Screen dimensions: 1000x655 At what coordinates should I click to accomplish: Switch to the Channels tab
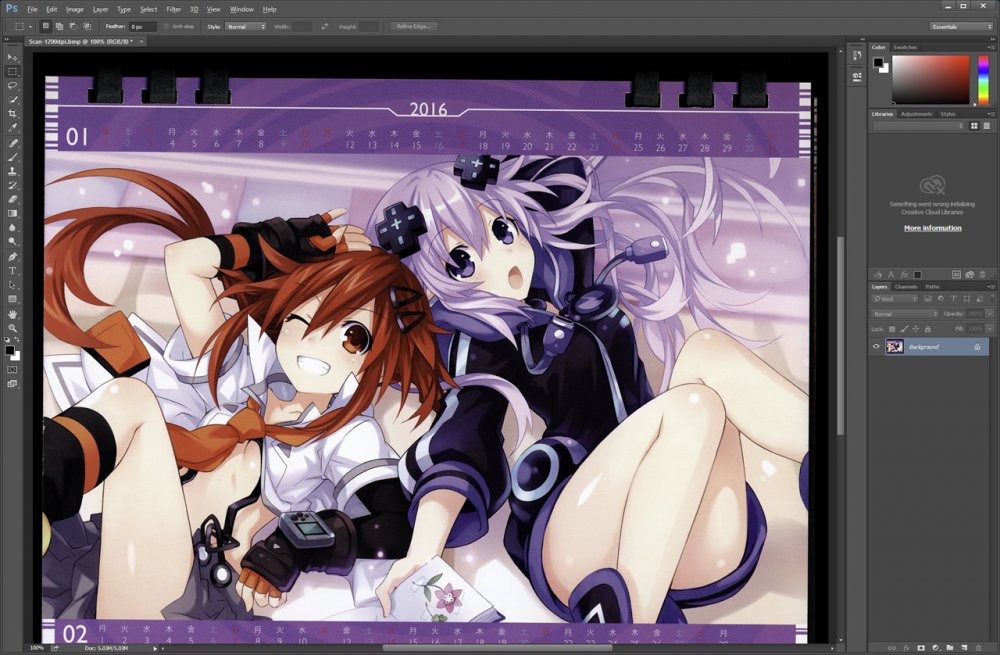tap(906, 287)
